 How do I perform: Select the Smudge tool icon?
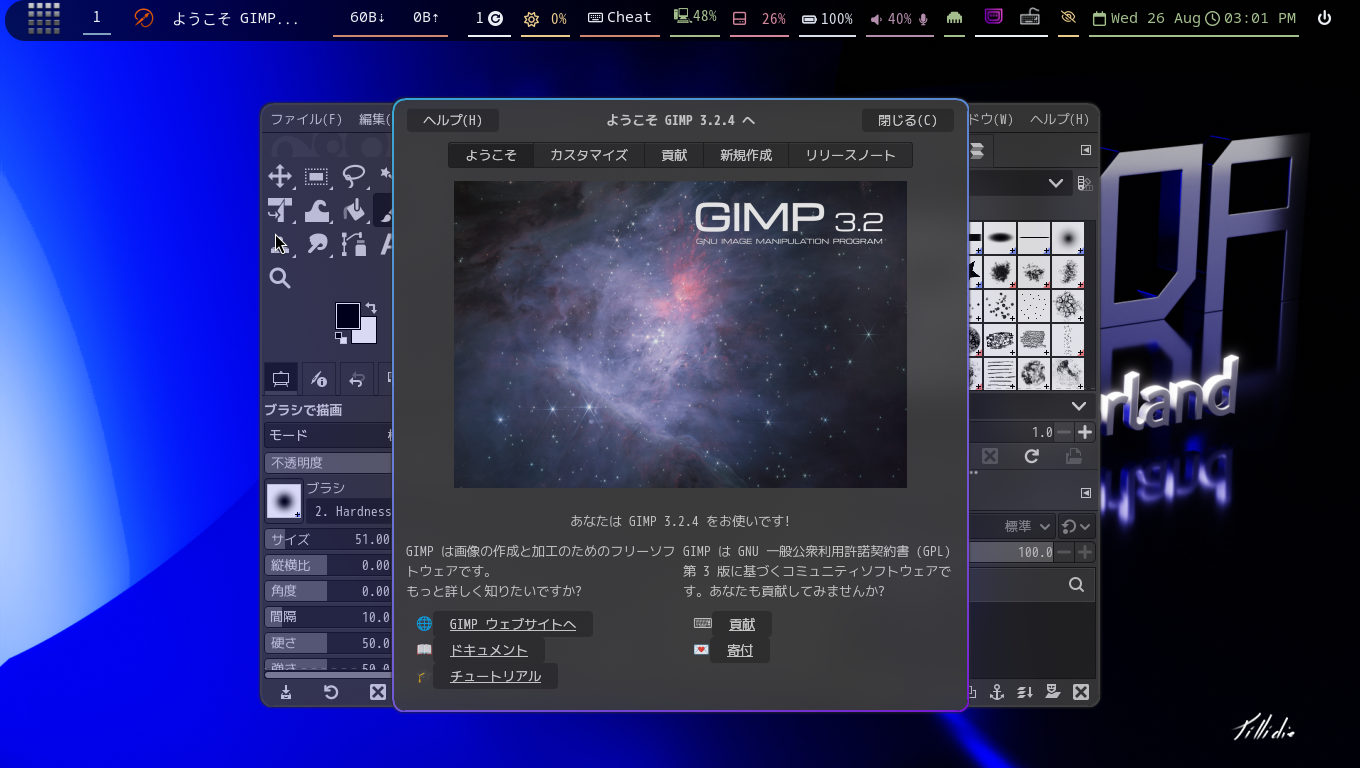[x=317, y=243]
